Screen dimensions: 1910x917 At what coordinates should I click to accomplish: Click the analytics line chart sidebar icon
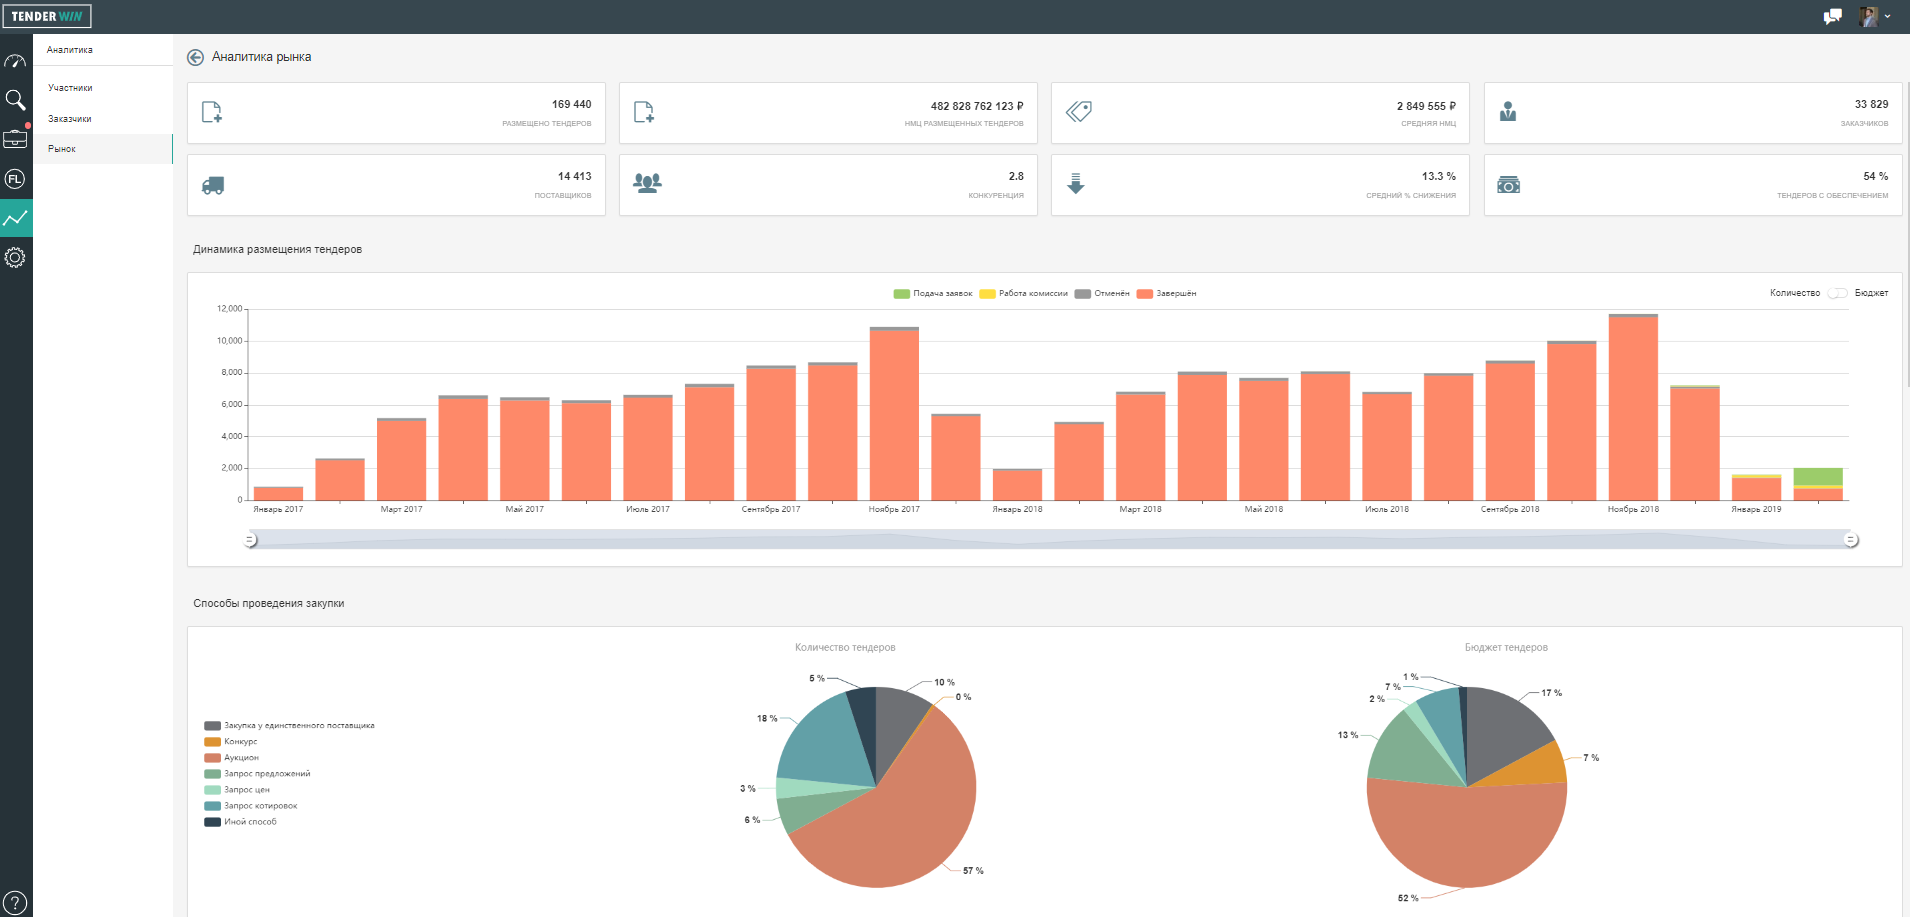coord(15,218)
